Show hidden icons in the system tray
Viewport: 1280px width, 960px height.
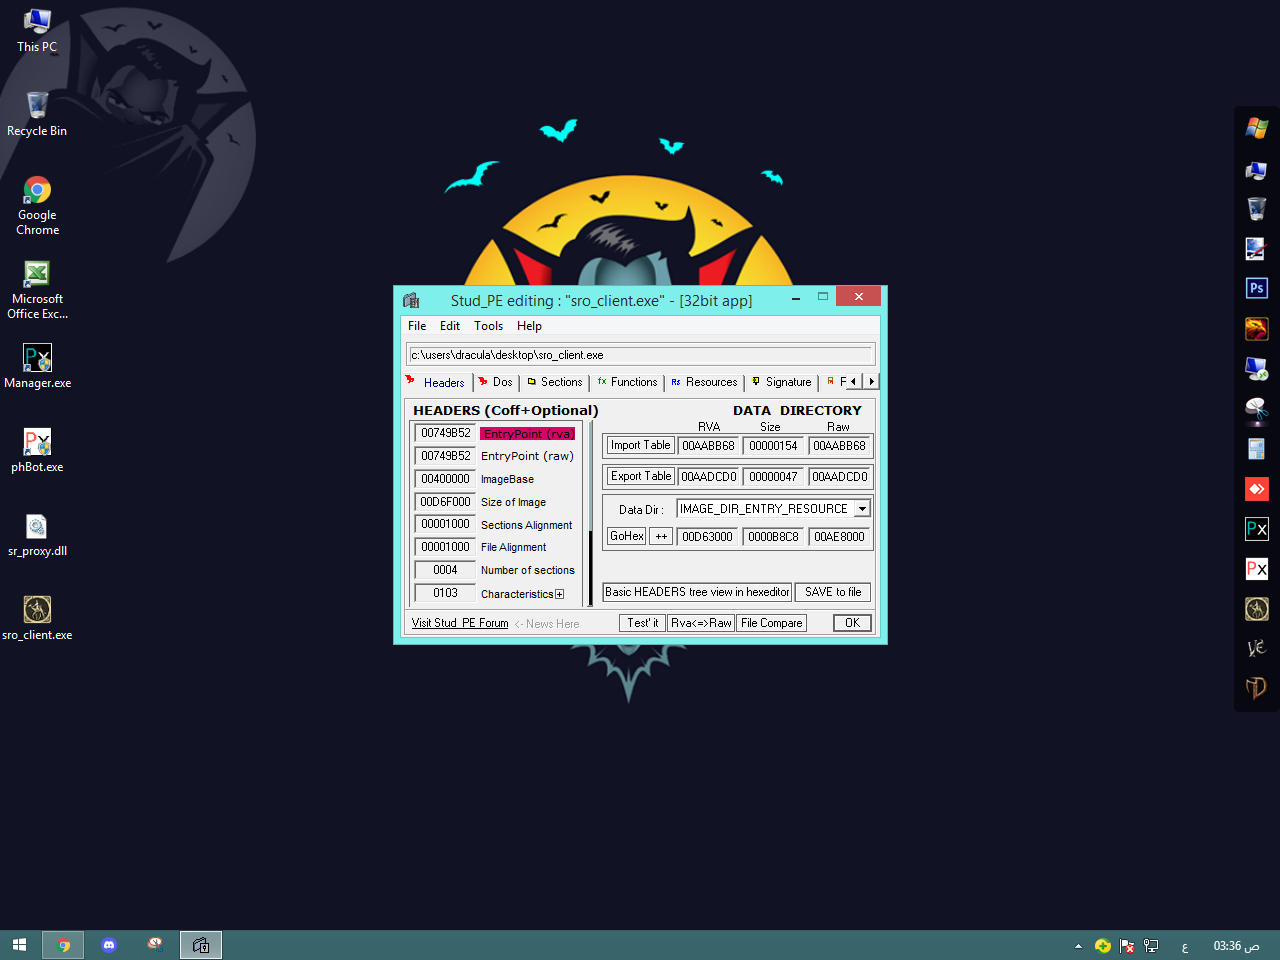pyautogui.click(x=1078, y=946)
